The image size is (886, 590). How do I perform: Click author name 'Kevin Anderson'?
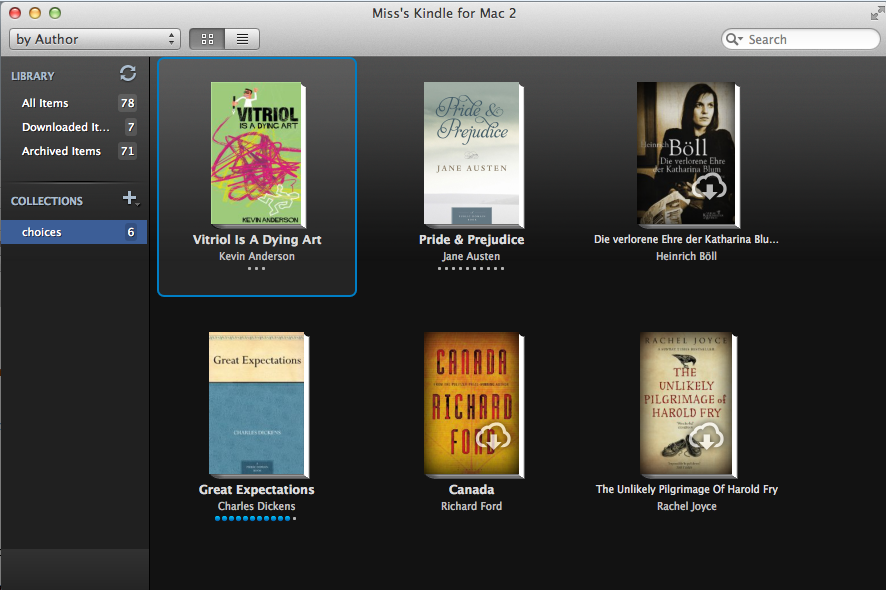(257, 256)
